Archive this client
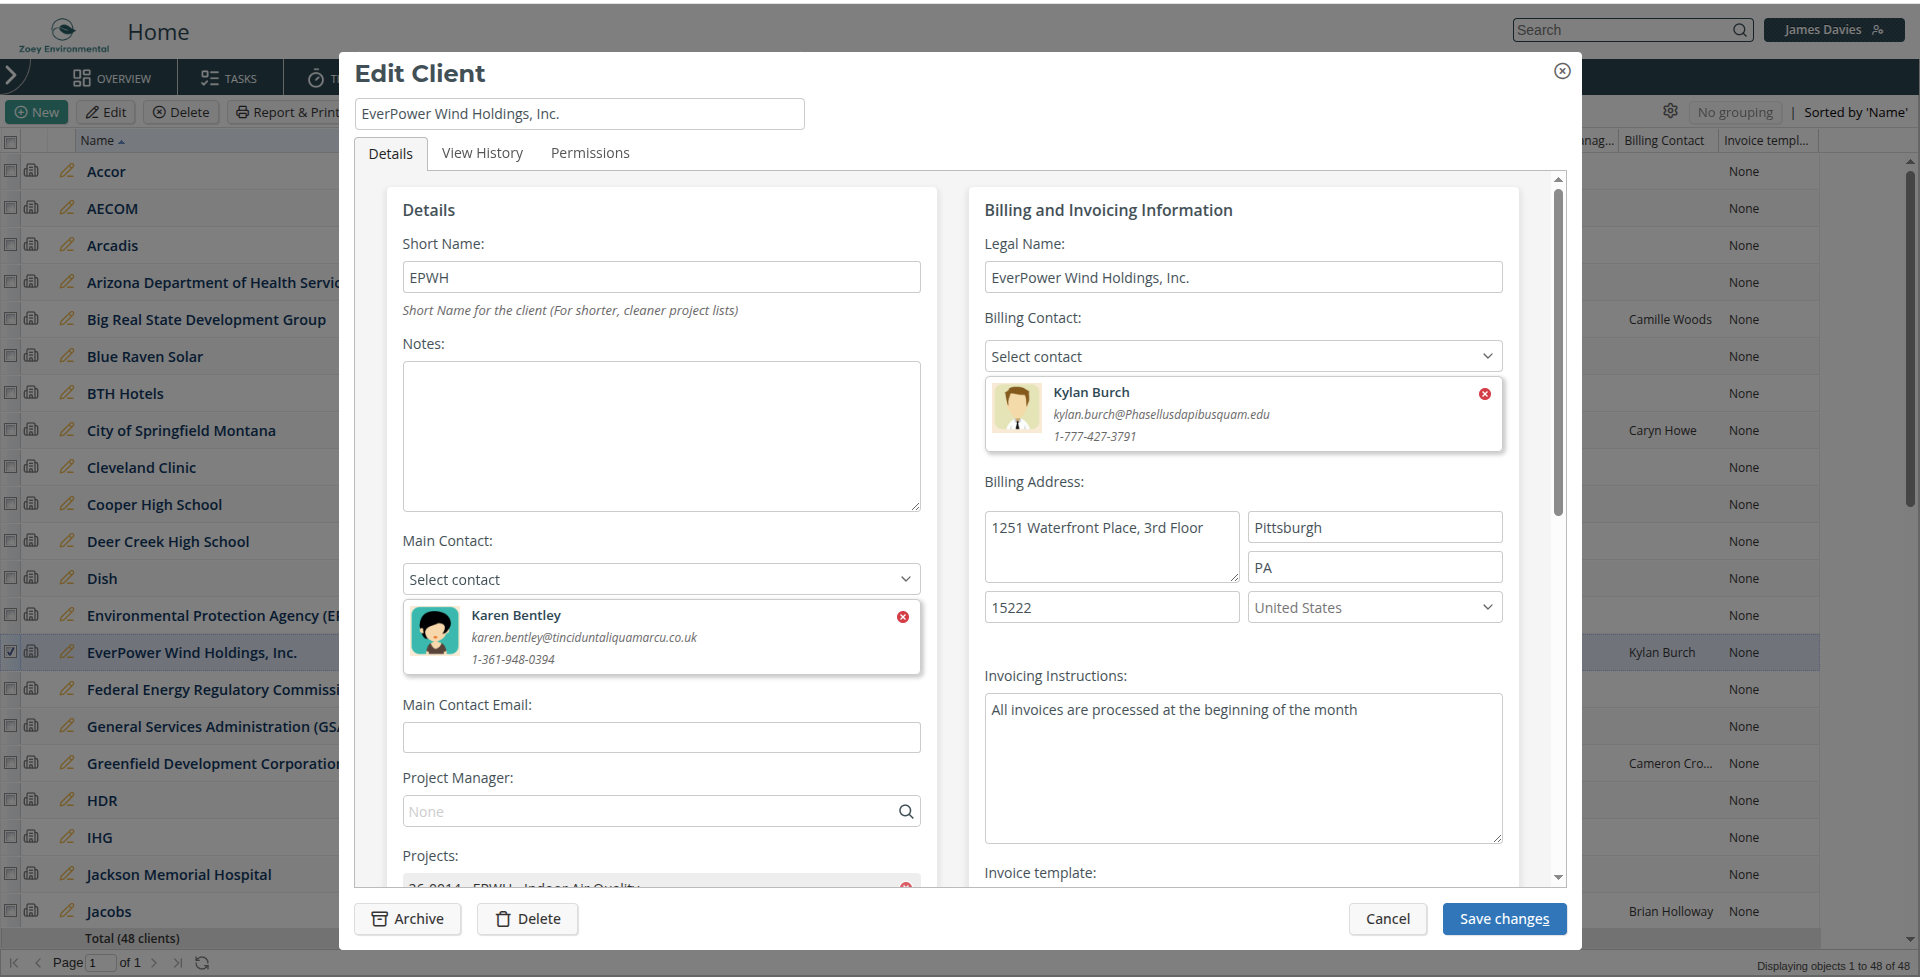The image size is (1920, 977). (x=408, y=919)
